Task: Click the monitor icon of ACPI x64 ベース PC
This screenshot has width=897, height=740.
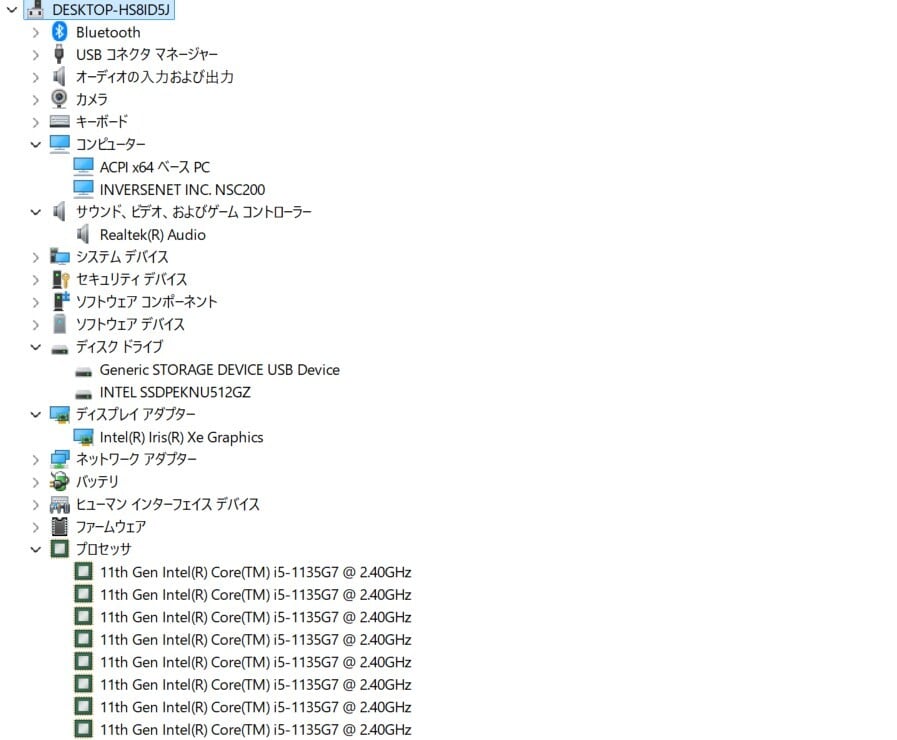Action: (84, 166)
